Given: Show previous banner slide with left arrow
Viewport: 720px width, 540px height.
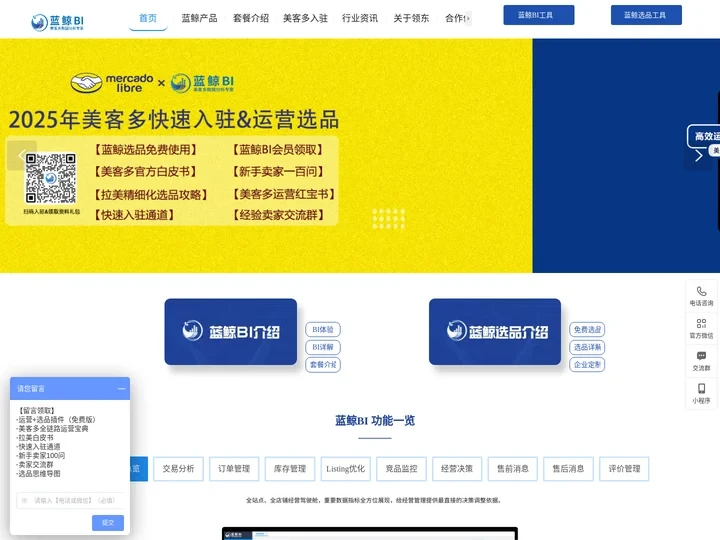Looking at the screenshot, I should pyautogui.click(x=22, y=156).
